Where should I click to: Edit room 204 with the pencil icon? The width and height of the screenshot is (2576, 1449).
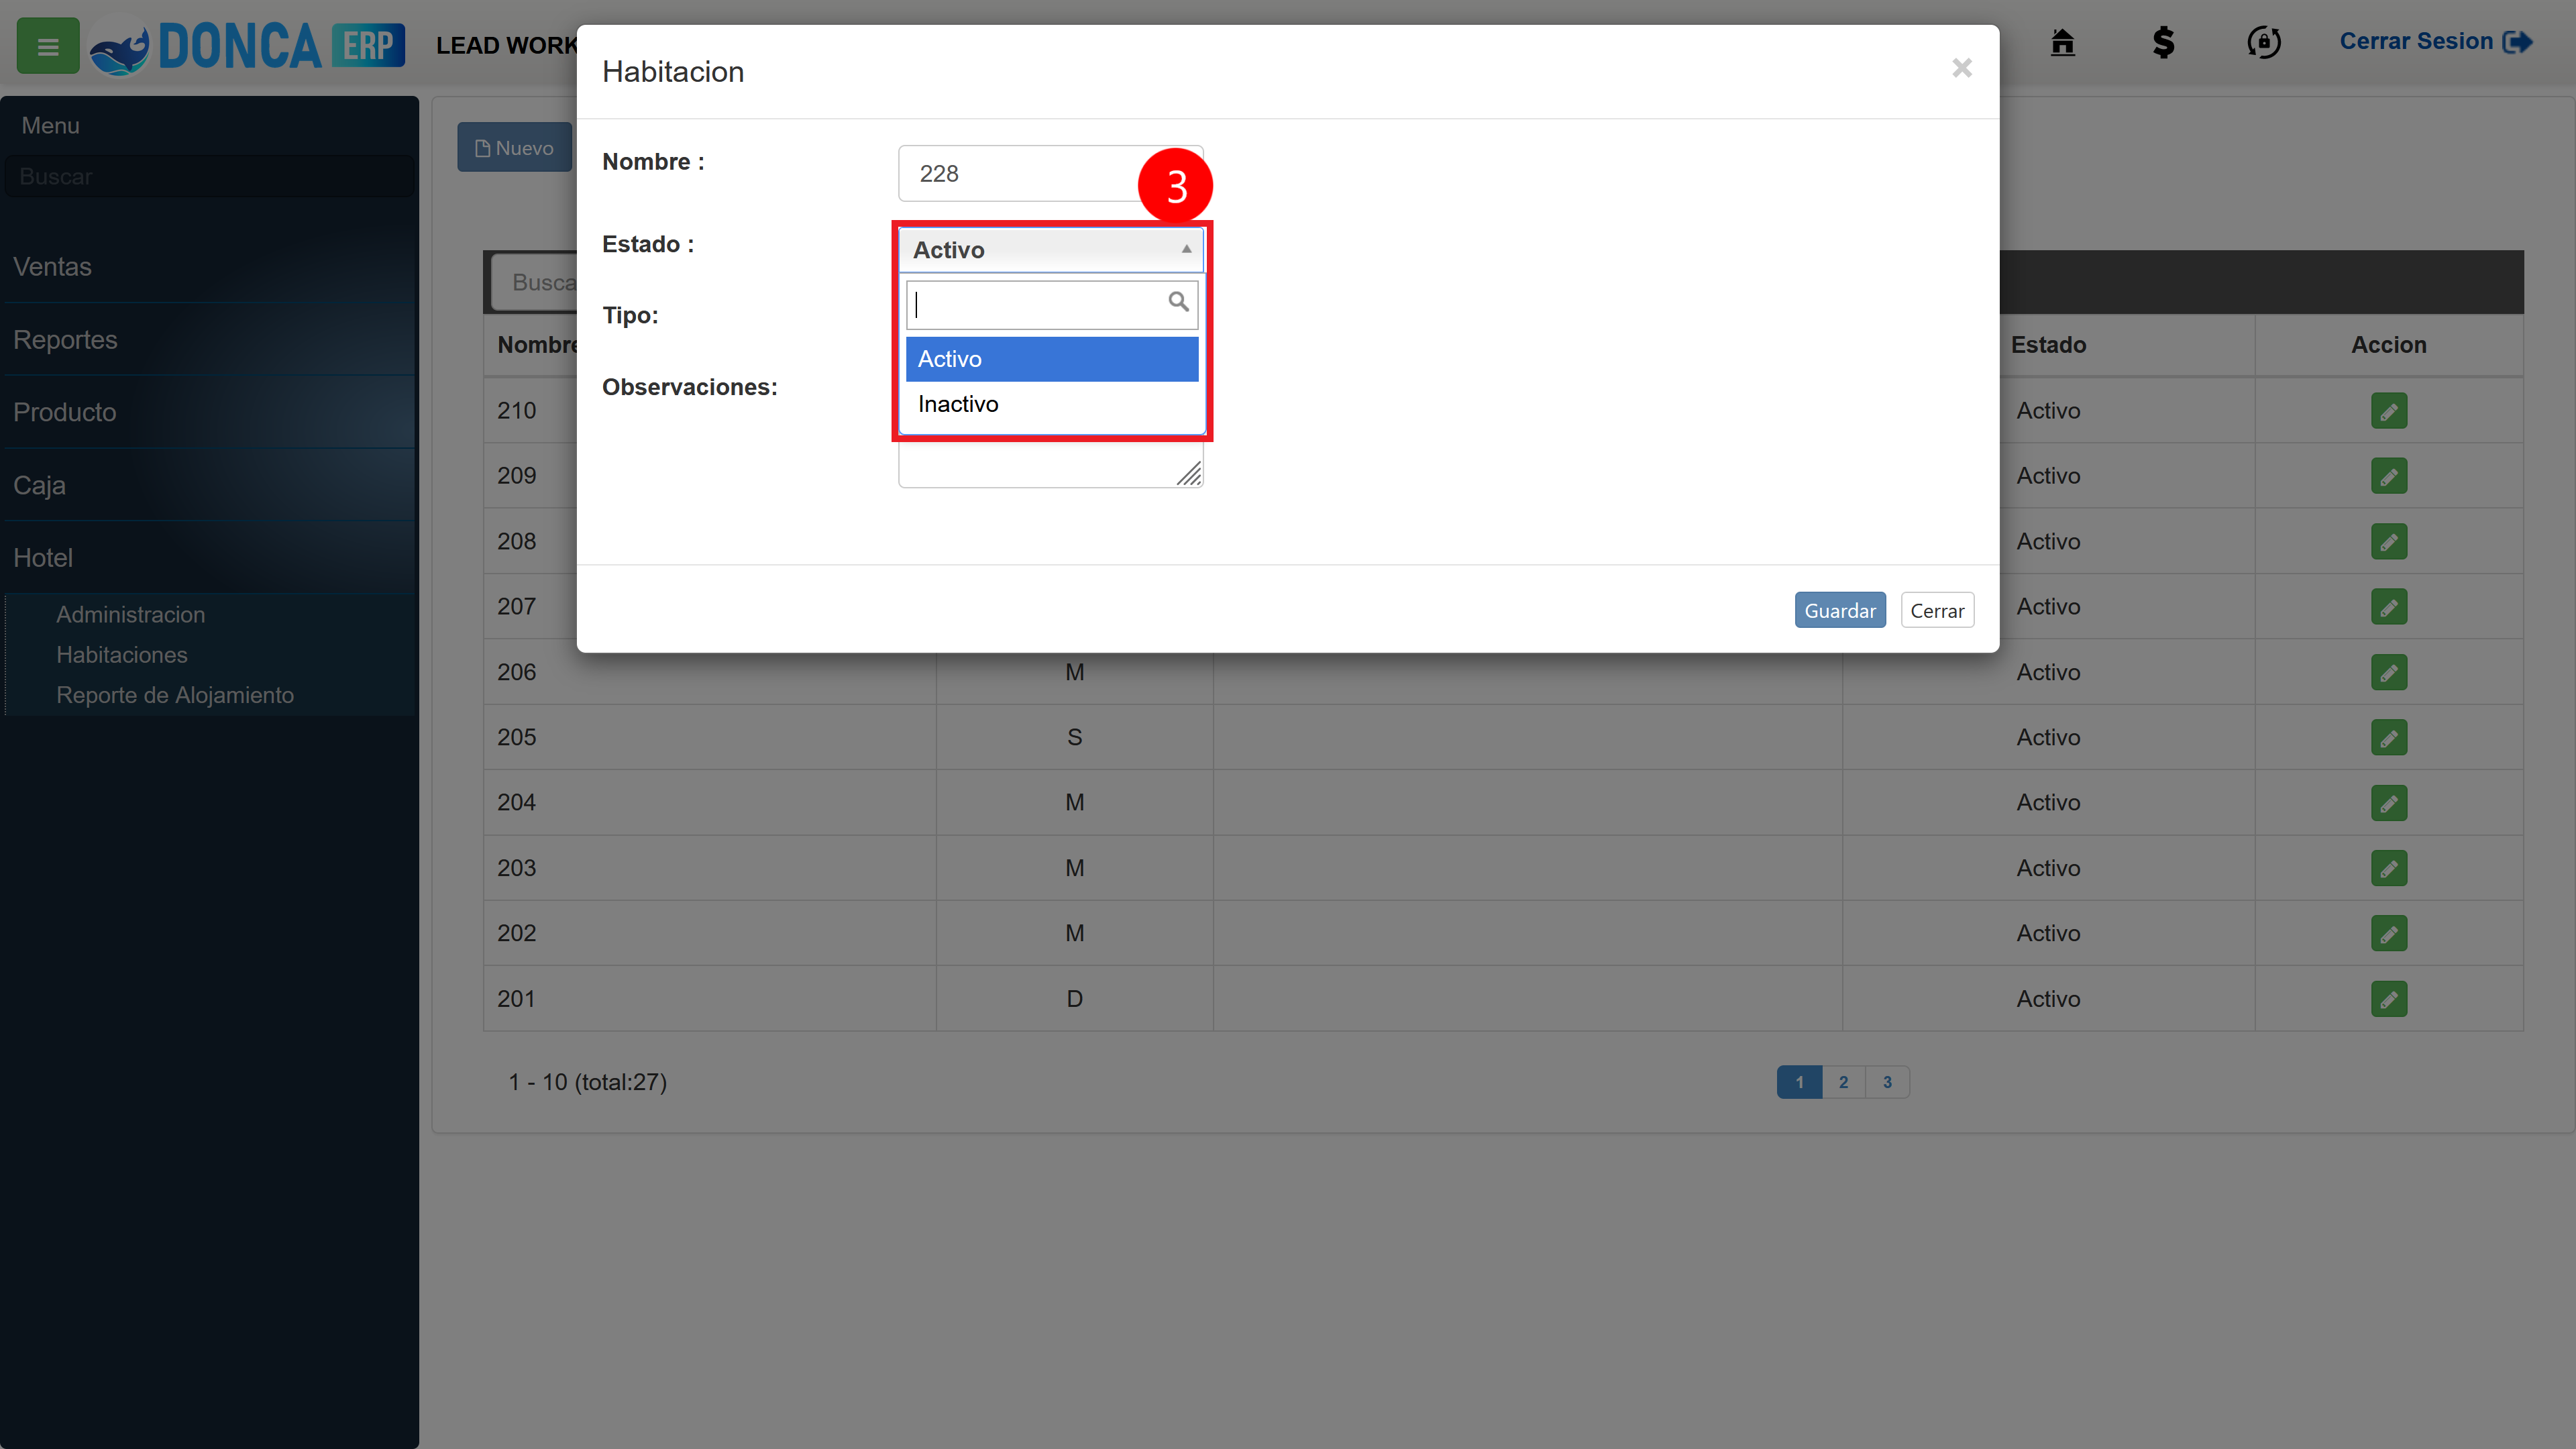(x=2388, y=803)
